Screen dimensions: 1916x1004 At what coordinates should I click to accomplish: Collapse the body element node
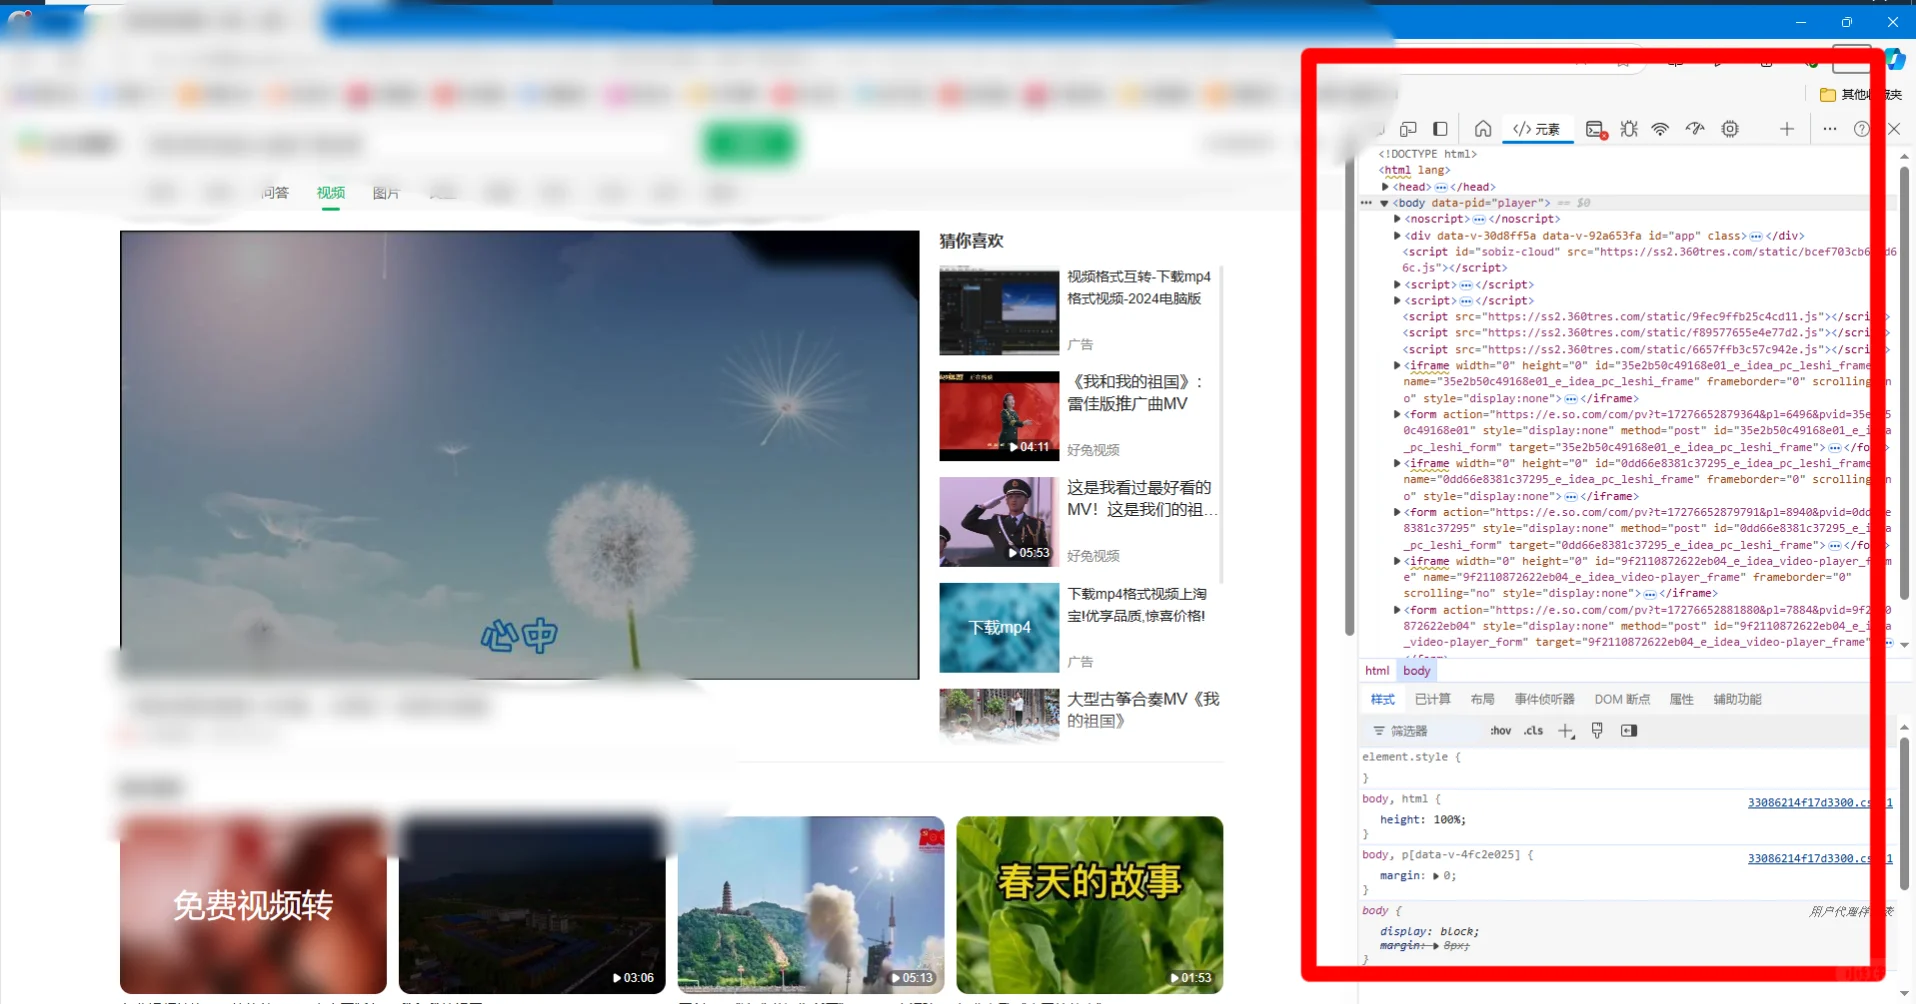click(1384, 202)
